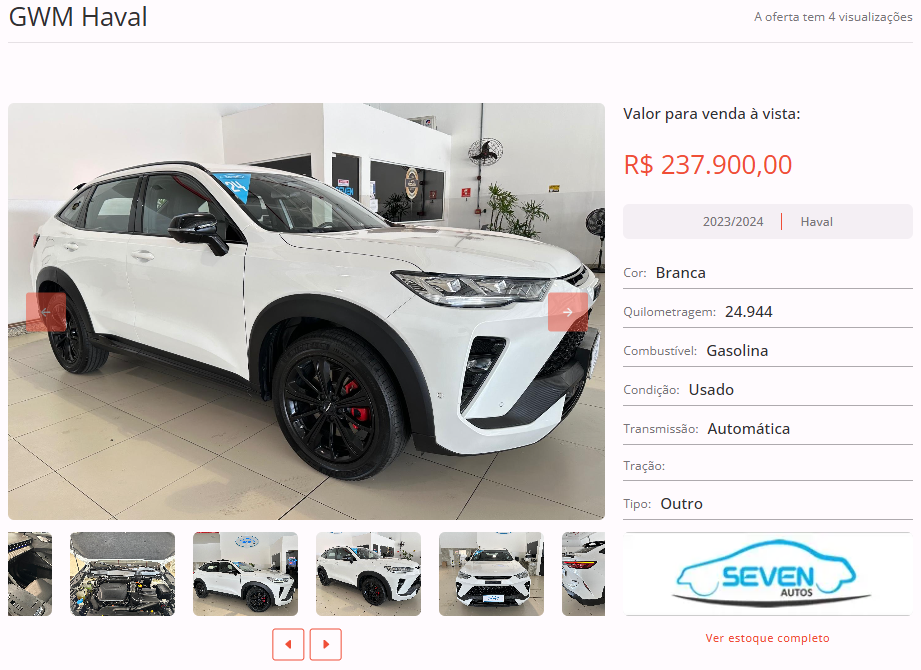Select the thumbnail of the car's front view
The width and height of the screenshot is (921, 670).
click(x=491, y=574)
